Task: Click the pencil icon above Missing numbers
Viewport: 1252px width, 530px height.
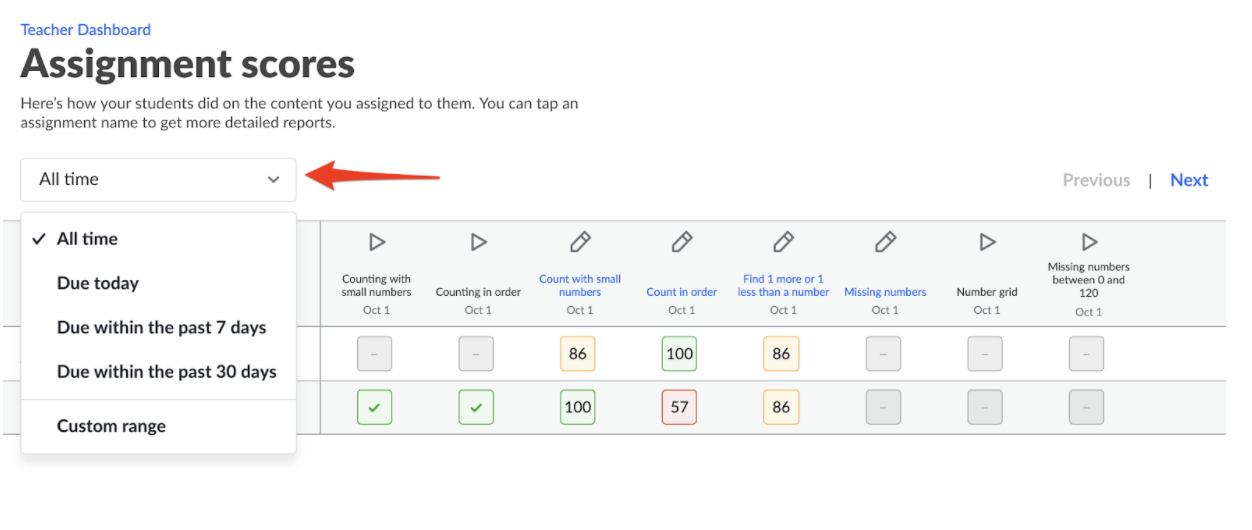Action: click(x=885, y=242)
